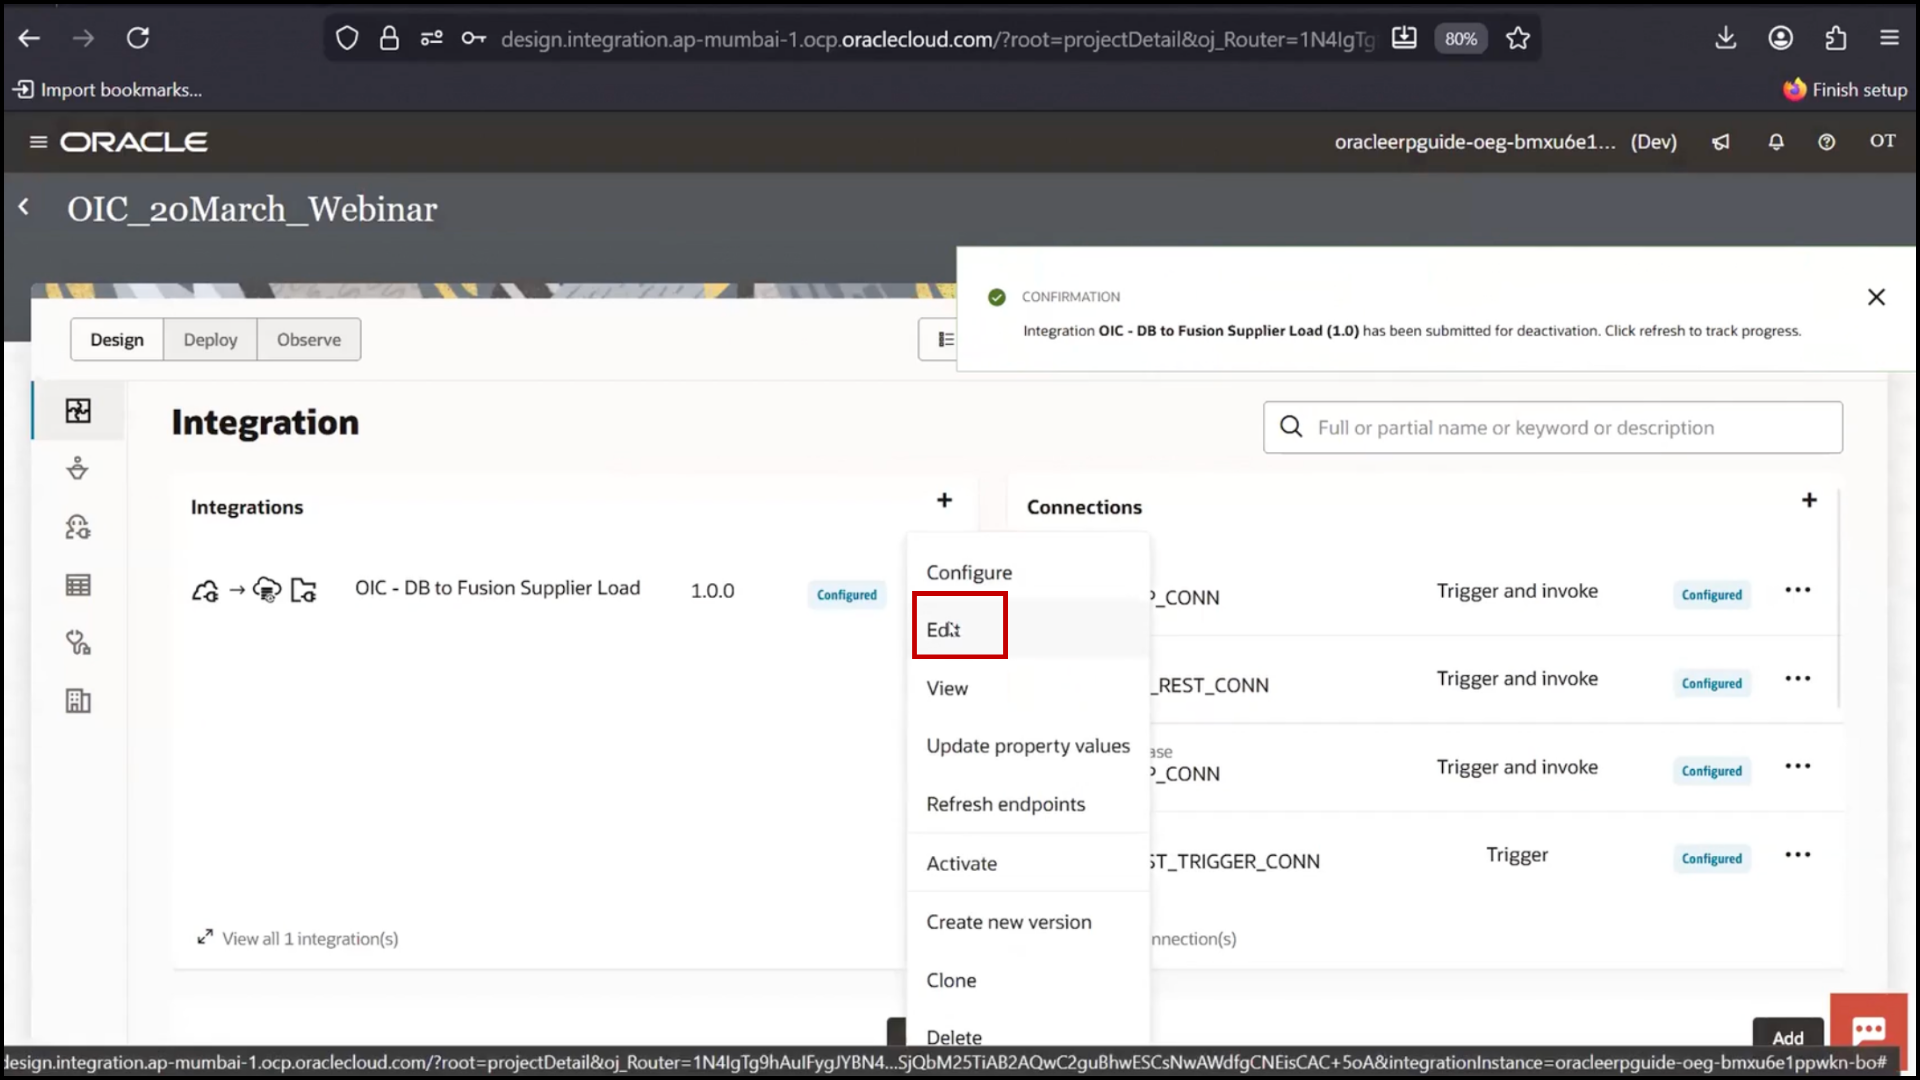Click the 80% zoom level indicator
This screenshot has width=1920, height=1080.
pos(1460,38)
